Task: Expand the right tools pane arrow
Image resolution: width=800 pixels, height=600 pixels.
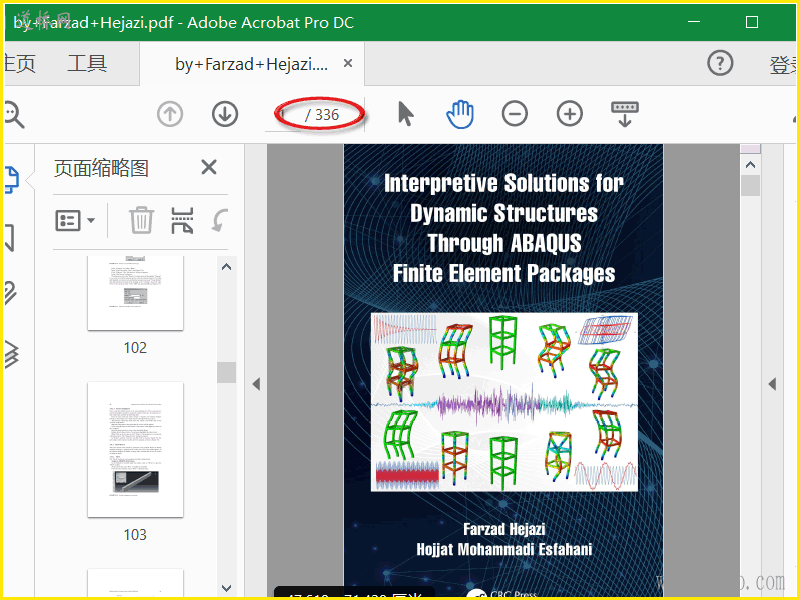Action: coord(772,384)
